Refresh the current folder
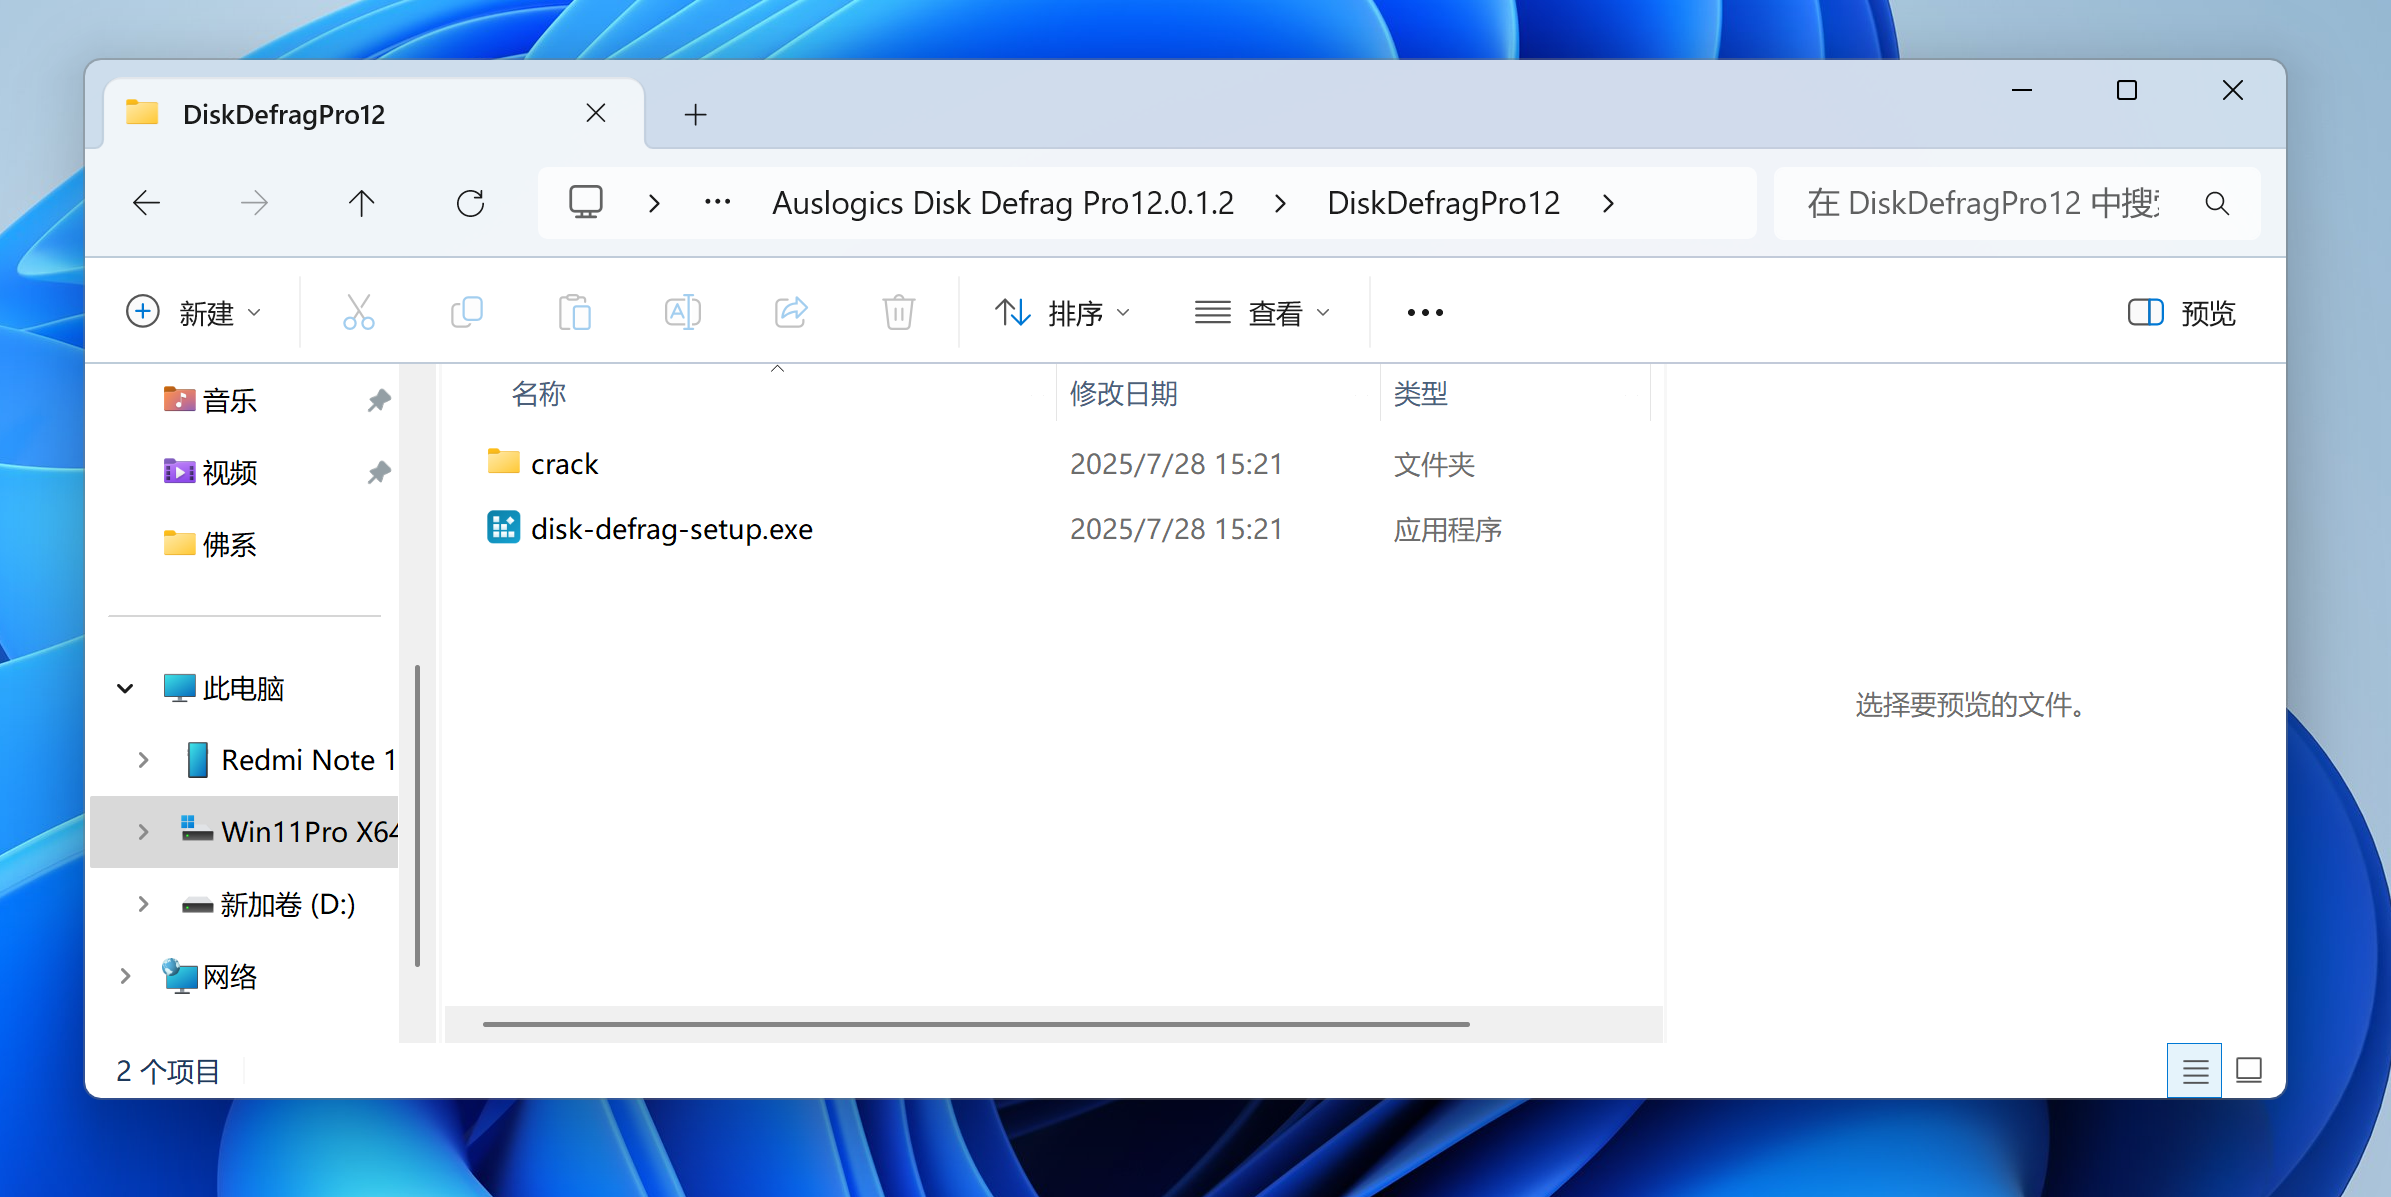The image size is (2391, 1197). (x=470, y=204)
